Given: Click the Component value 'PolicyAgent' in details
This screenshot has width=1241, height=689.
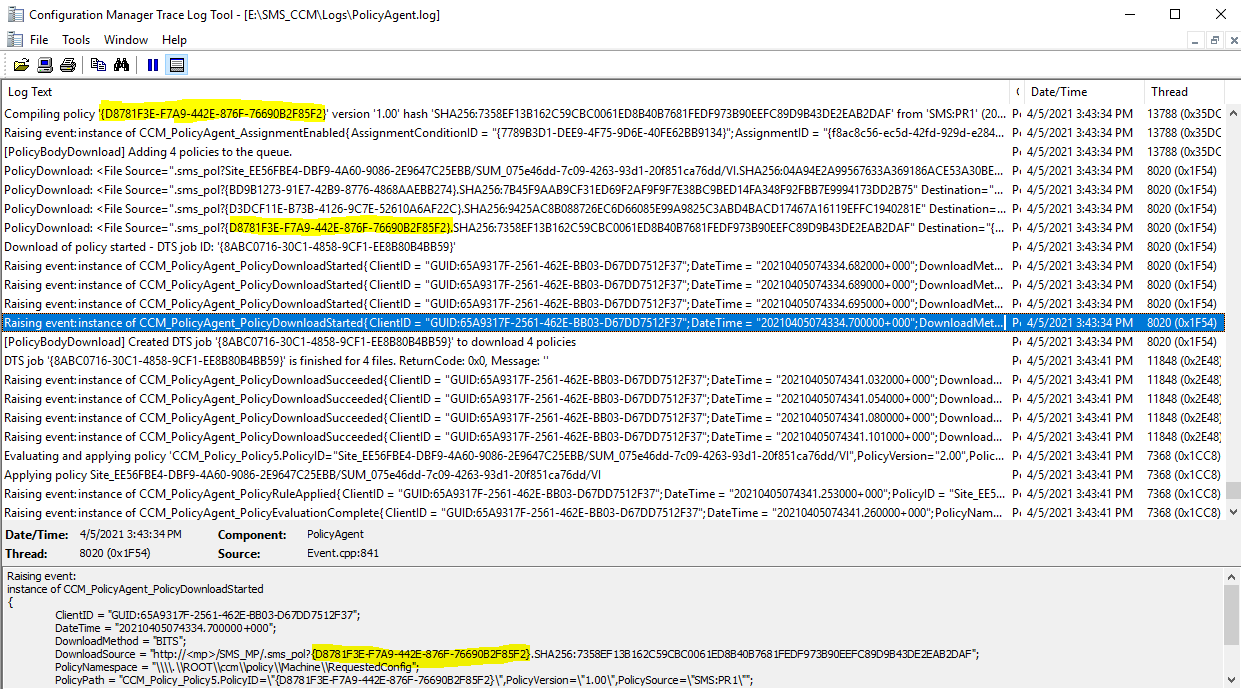Looking at the screenshot, I should [336, 535].
